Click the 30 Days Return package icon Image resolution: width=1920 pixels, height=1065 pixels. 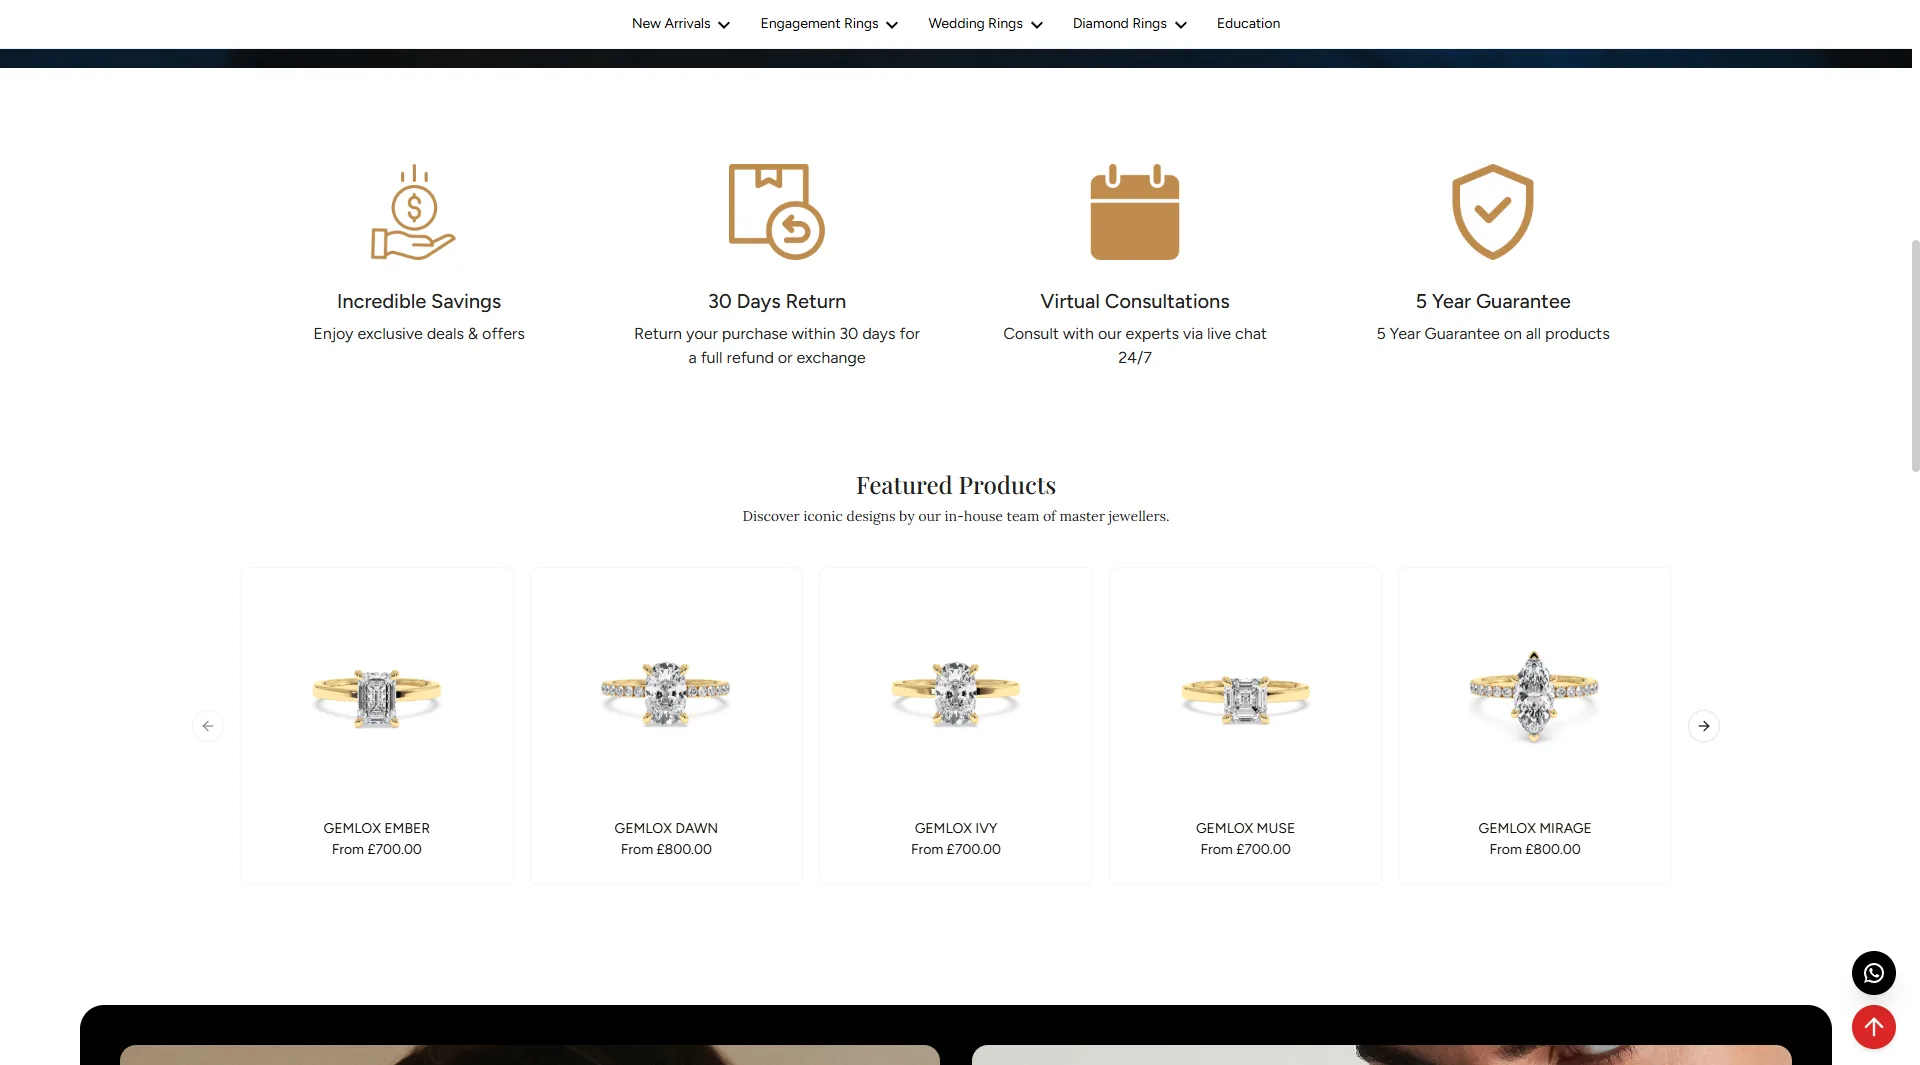click(776, 212)
